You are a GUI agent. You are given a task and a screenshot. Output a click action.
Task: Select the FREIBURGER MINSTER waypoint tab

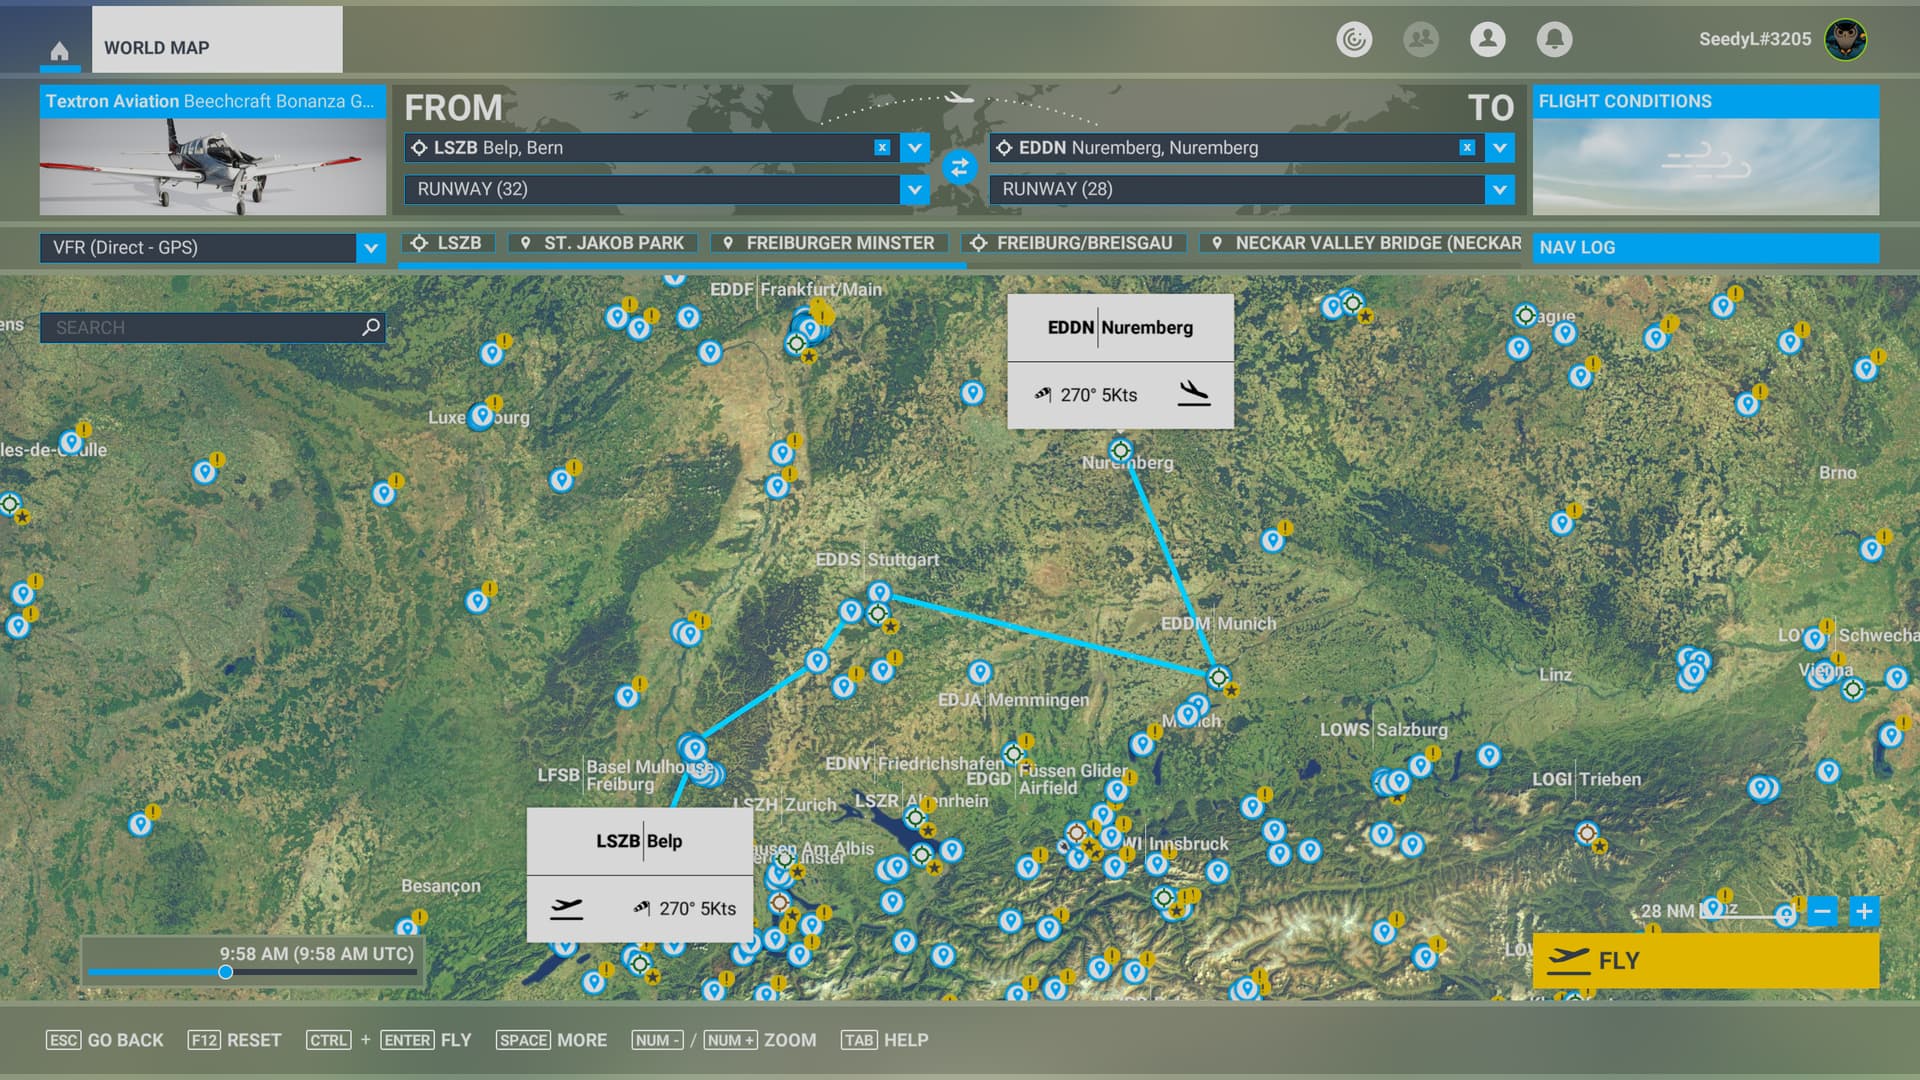click(828, 243)
